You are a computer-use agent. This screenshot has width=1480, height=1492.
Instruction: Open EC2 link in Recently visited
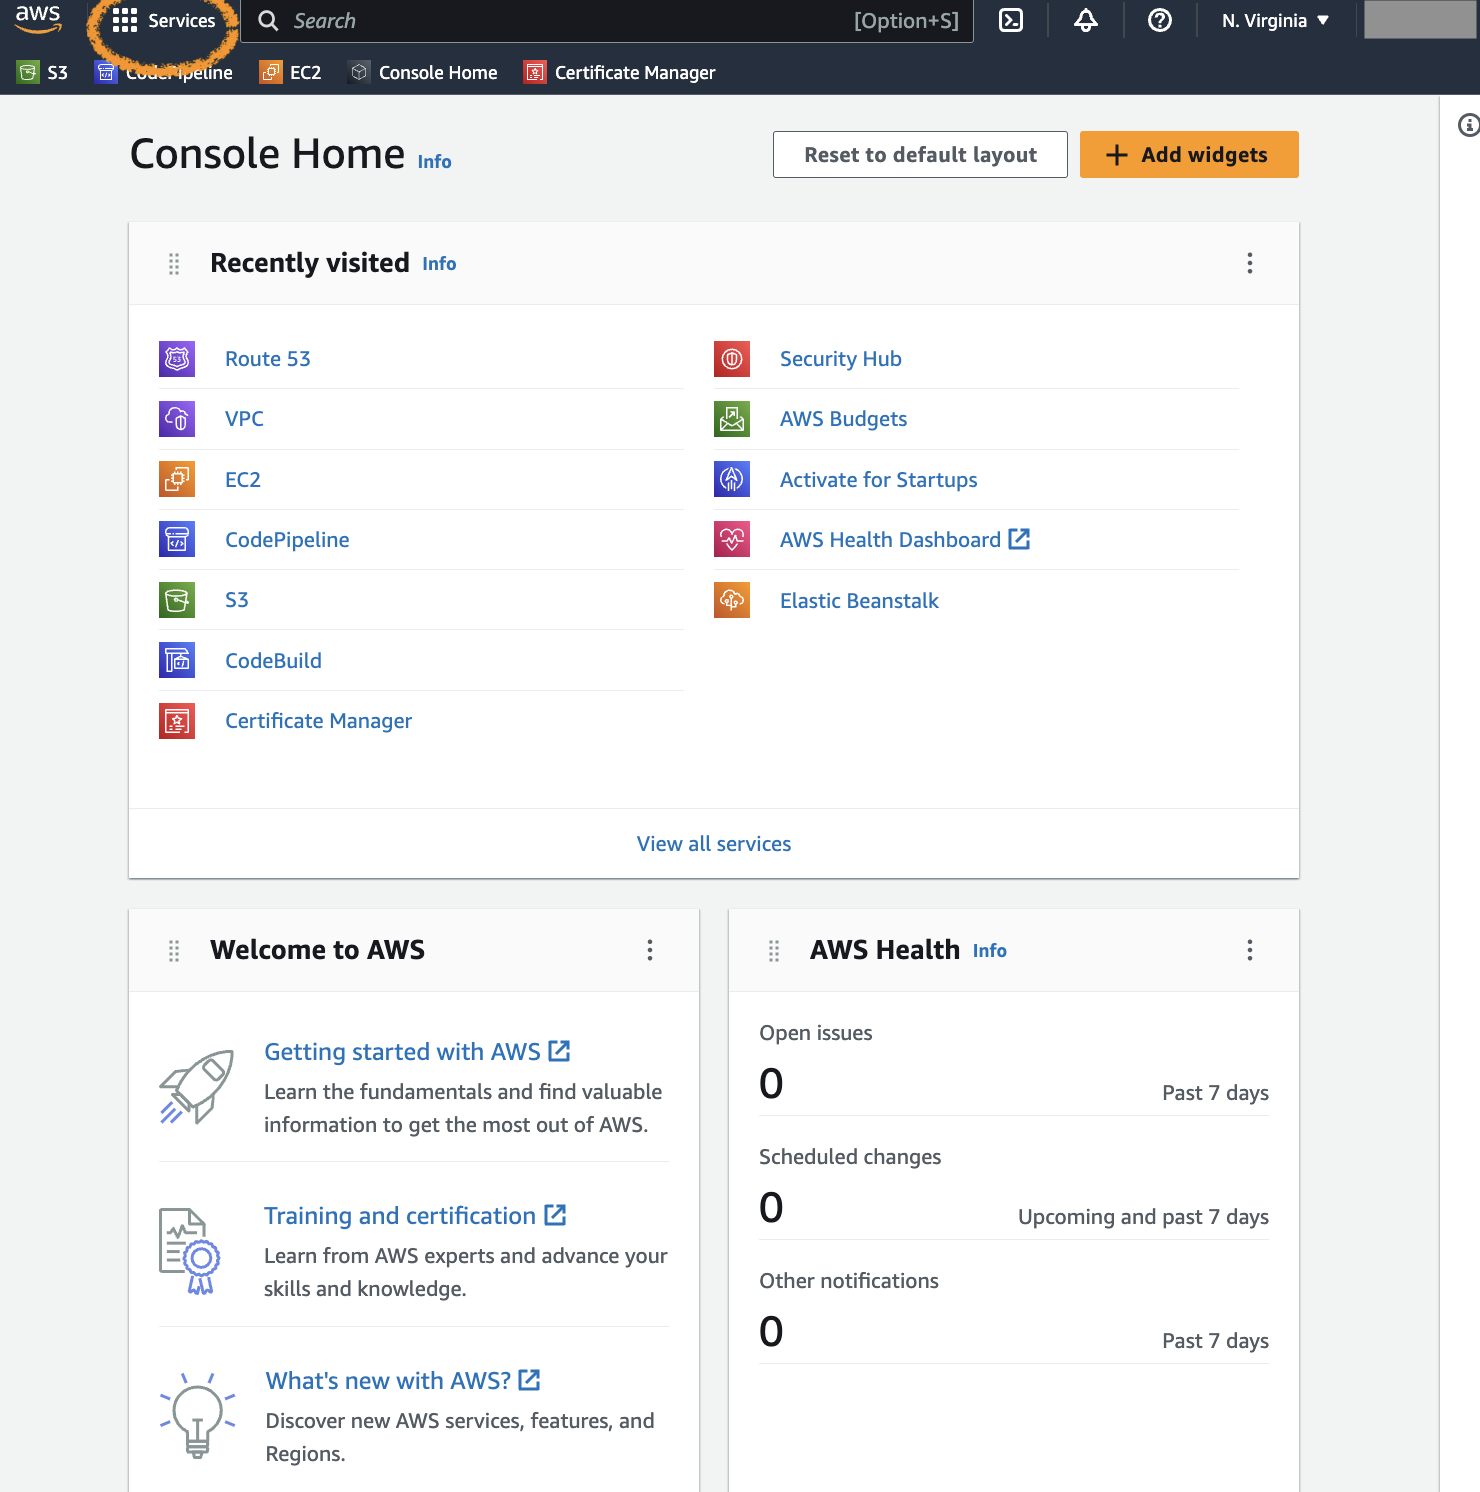(x=243, y=480)
